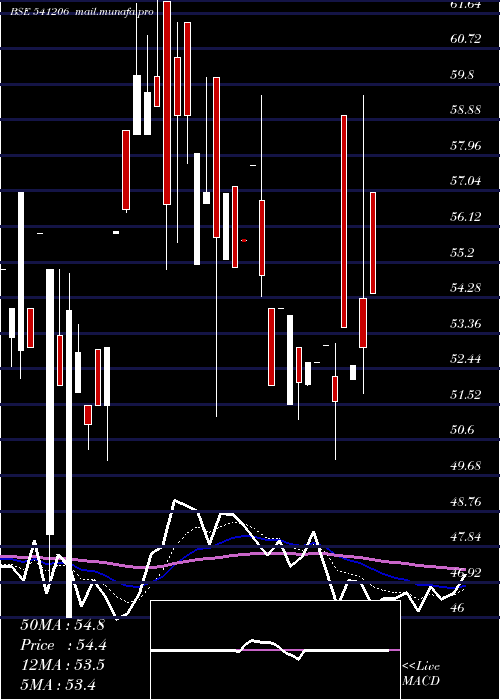The width and height of the screenshot is (500, 700).
Task: Click the 53.36 price axis label
Action: point(466,323)
